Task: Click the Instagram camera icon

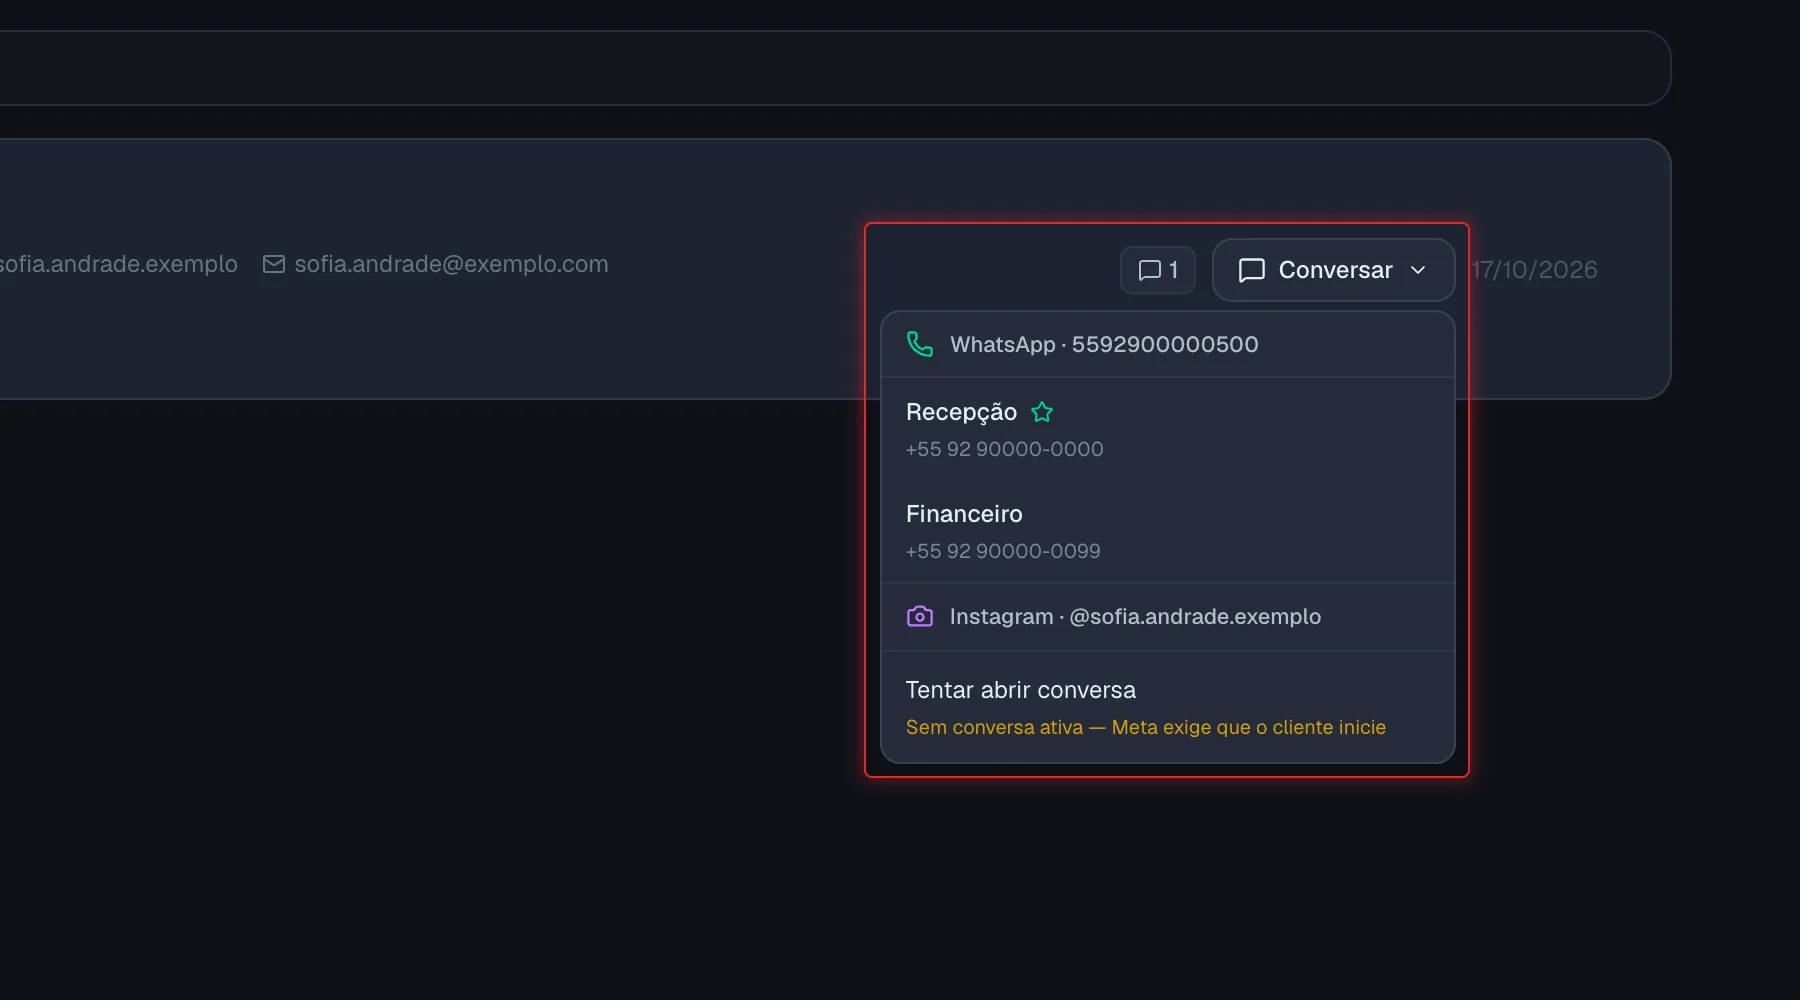Action: pyautogui.click(x=920, y=616)
